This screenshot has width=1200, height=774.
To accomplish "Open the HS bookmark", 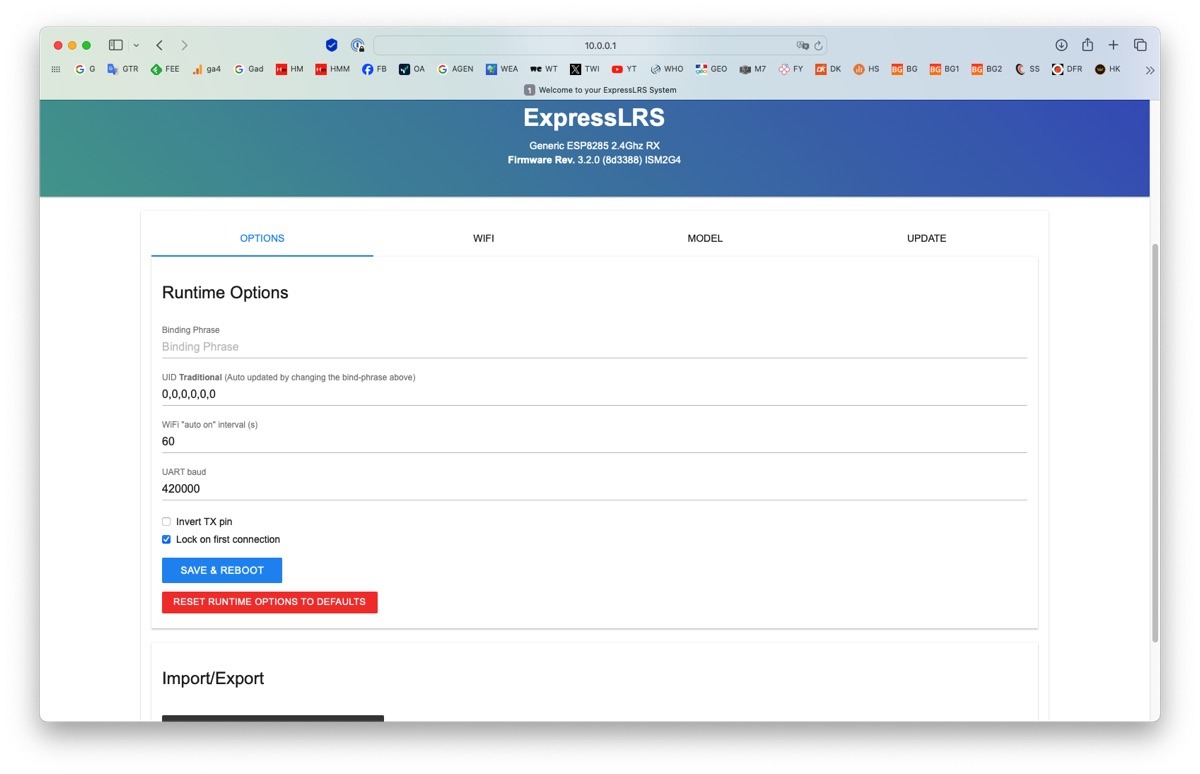I will [x=866, y=69].
